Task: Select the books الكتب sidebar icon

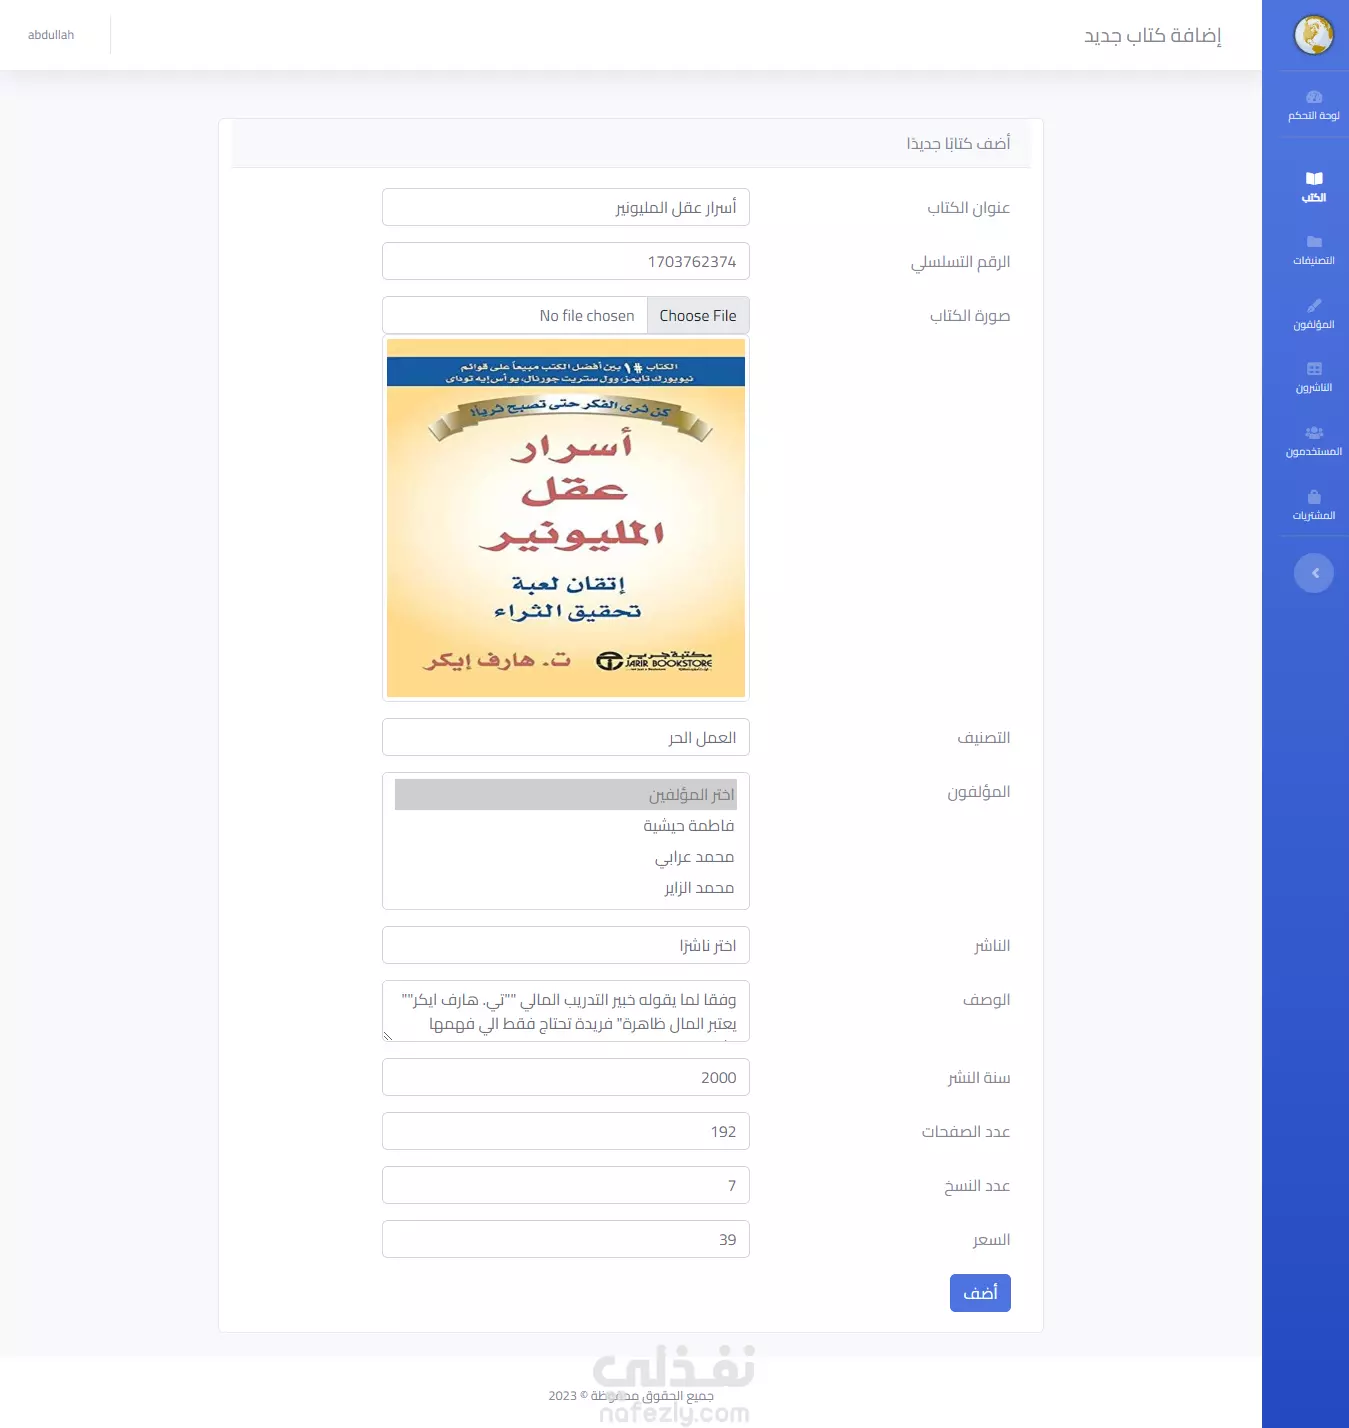Action: point(1314,178)
